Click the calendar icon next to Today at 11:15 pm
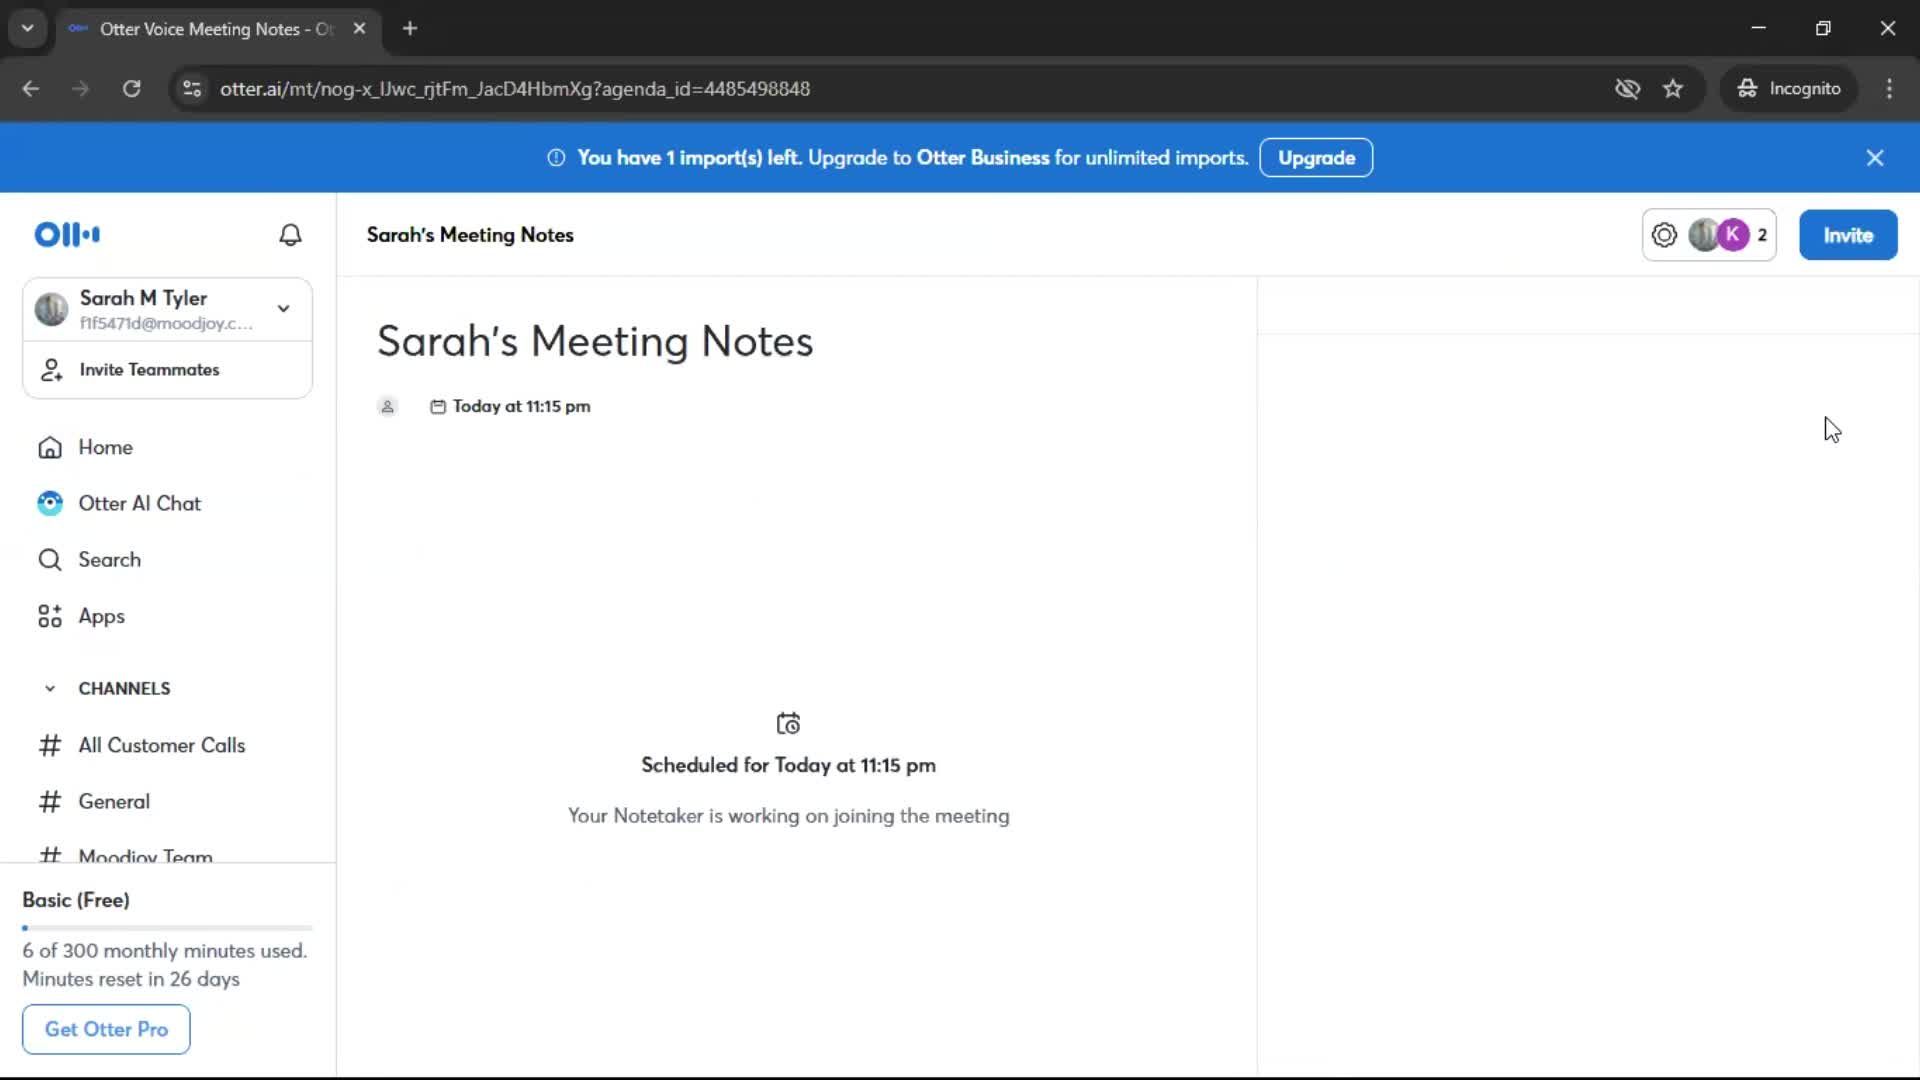The width and height of the screenshot is (1920, 1080). coord(438,407)
